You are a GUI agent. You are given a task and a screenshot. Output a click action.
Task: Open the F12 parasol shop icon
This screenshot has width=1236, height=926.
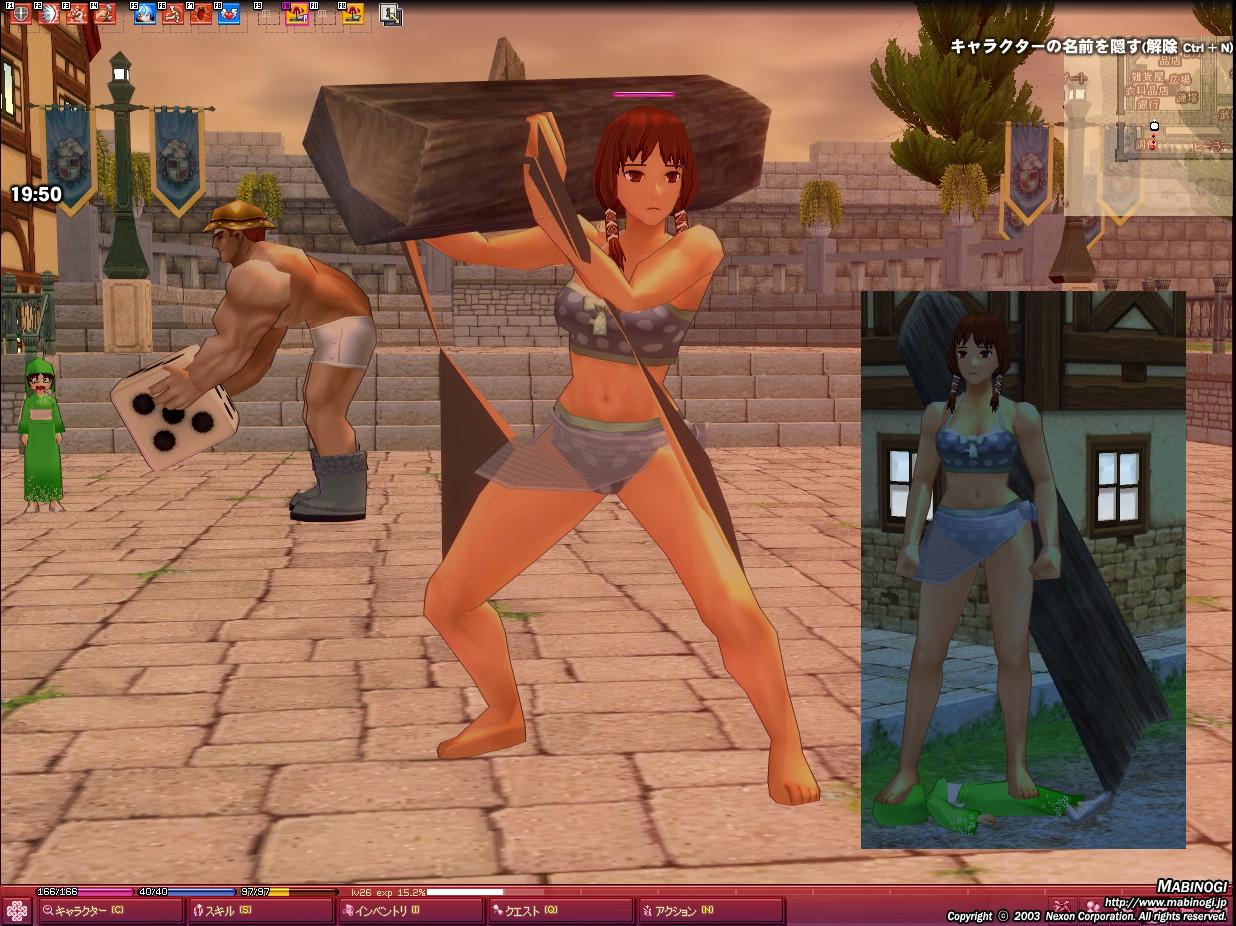coord(353,14)
